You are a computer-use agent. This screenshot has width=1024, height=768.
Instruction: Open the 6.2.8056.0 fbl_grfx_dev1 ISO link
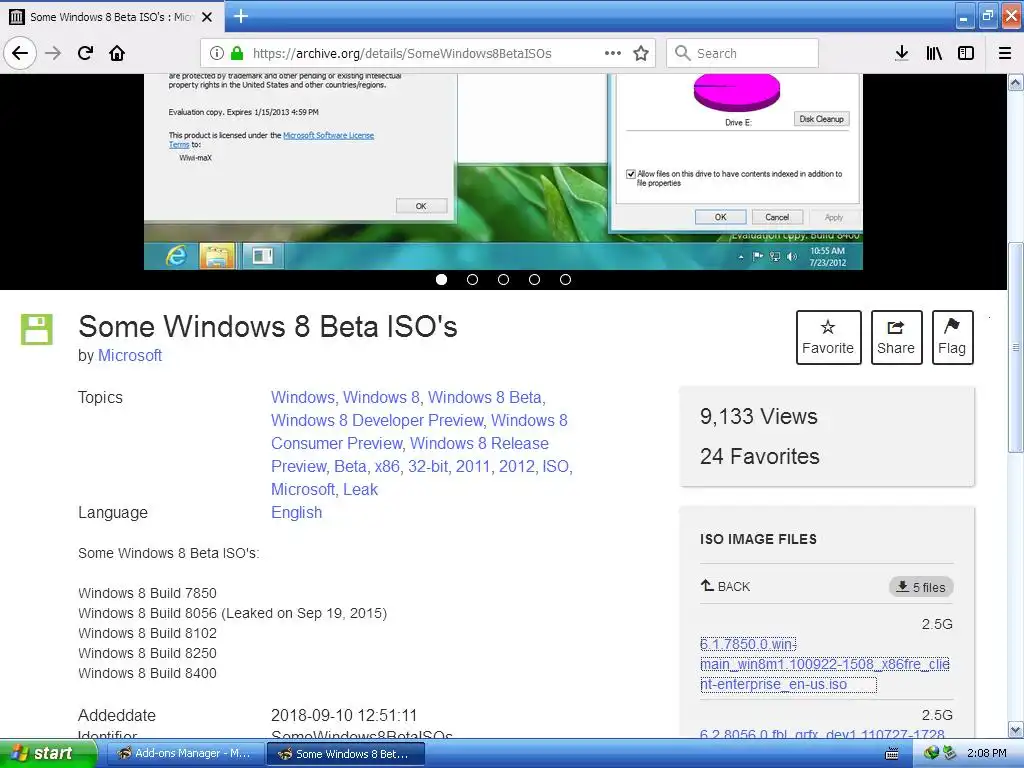click(x=822, y=734)
